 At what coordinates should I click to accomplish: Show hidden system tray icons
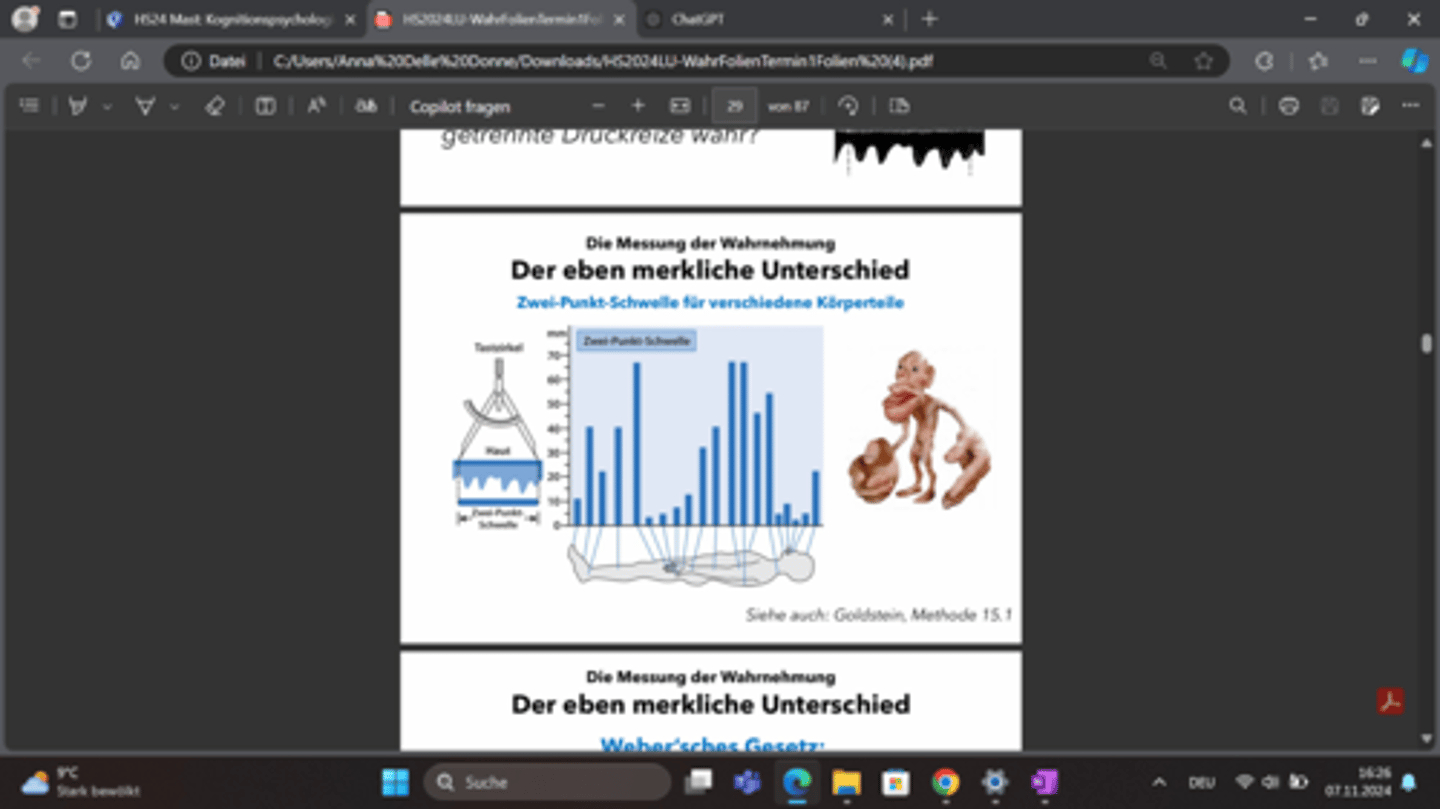coord(1159,782)
